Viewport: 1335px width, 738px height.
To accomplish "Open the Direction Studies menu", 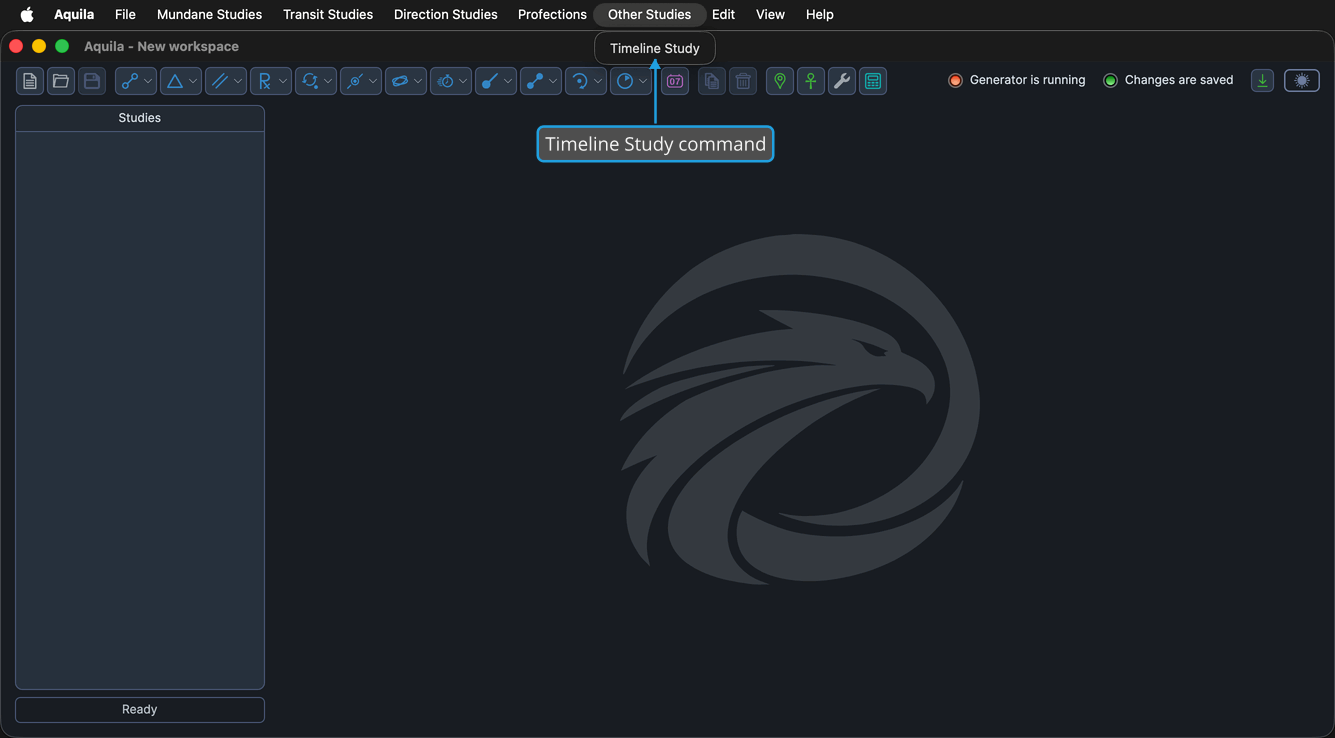I will [x=446, y=14].
